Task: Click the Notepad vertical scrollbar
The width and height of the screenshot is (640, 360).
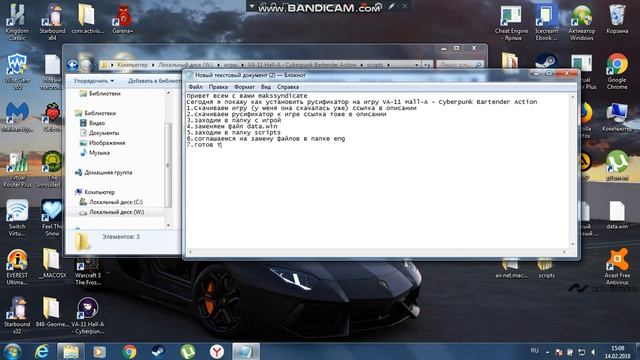Action: [573, 170]
